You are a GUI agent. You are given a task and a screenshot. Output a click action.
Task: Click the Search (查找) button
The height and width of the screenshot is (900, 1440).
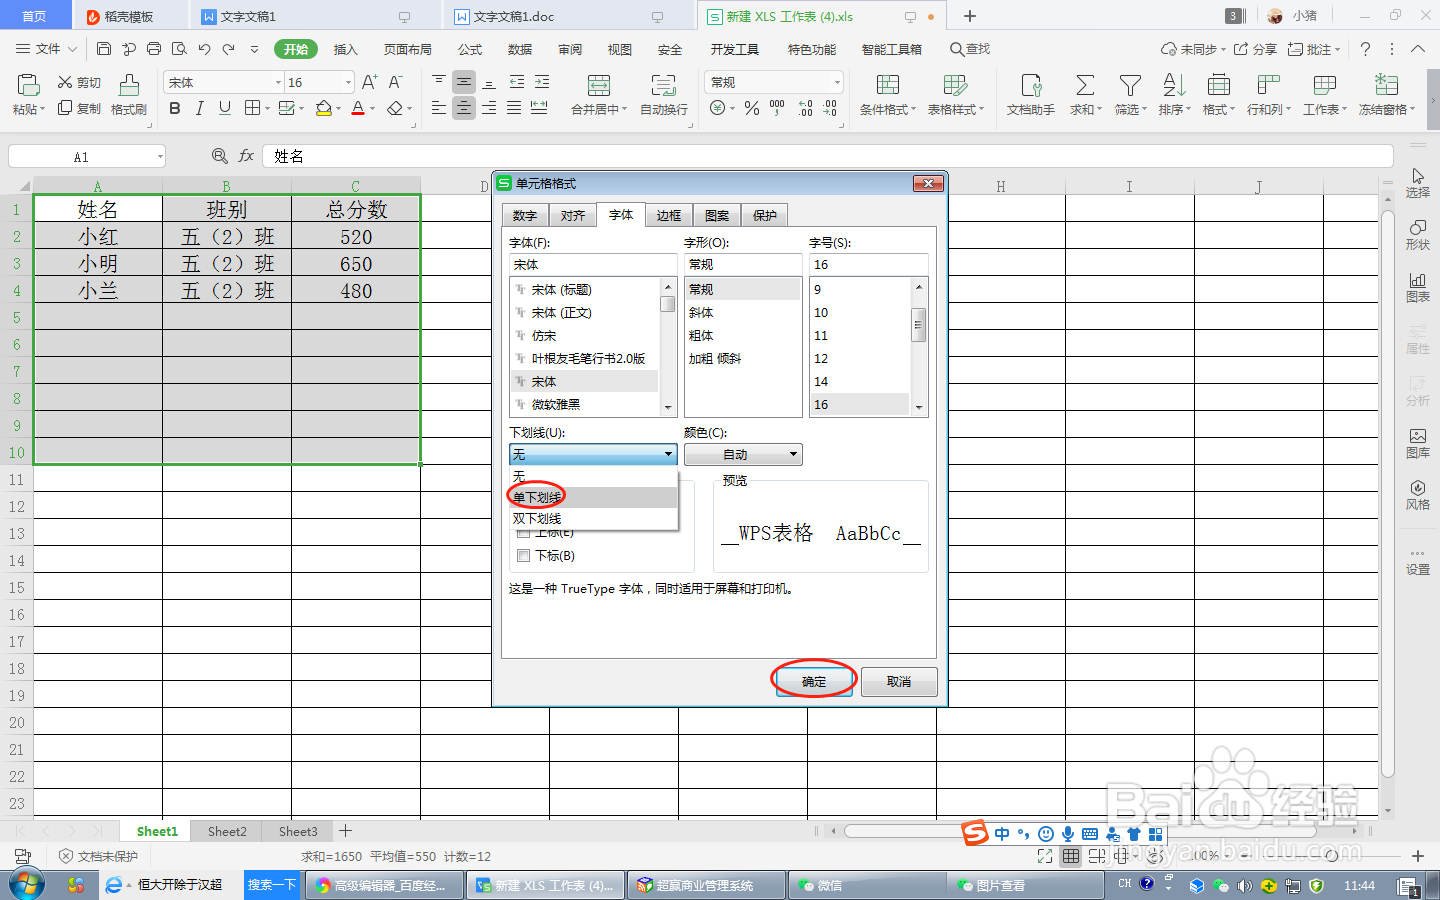click(970, 49)
